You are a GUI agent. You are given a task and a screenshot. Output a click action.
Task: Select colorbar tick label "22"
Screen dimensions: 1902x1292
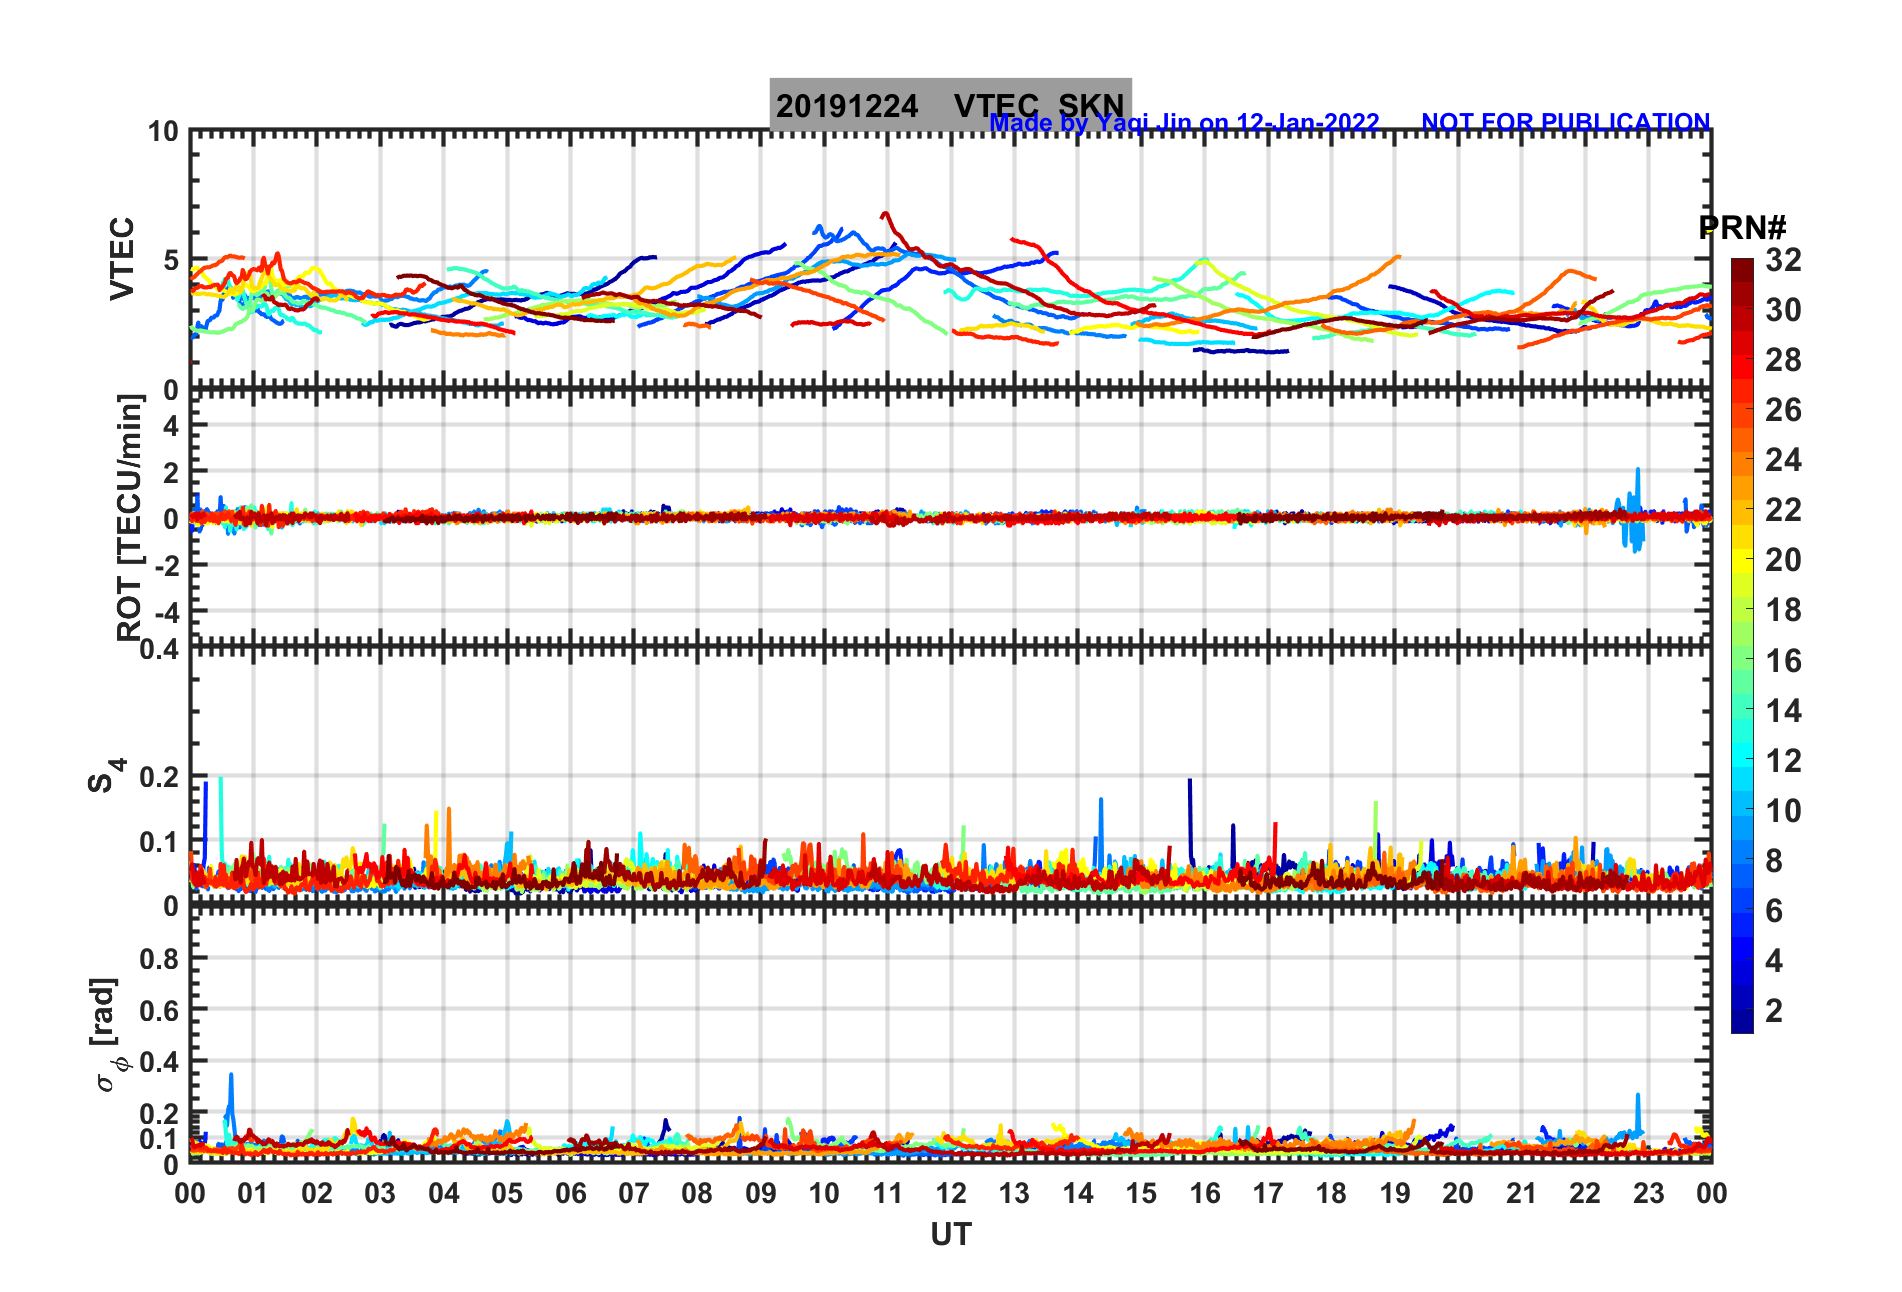pyautogui.click(x=1783, y=510)
